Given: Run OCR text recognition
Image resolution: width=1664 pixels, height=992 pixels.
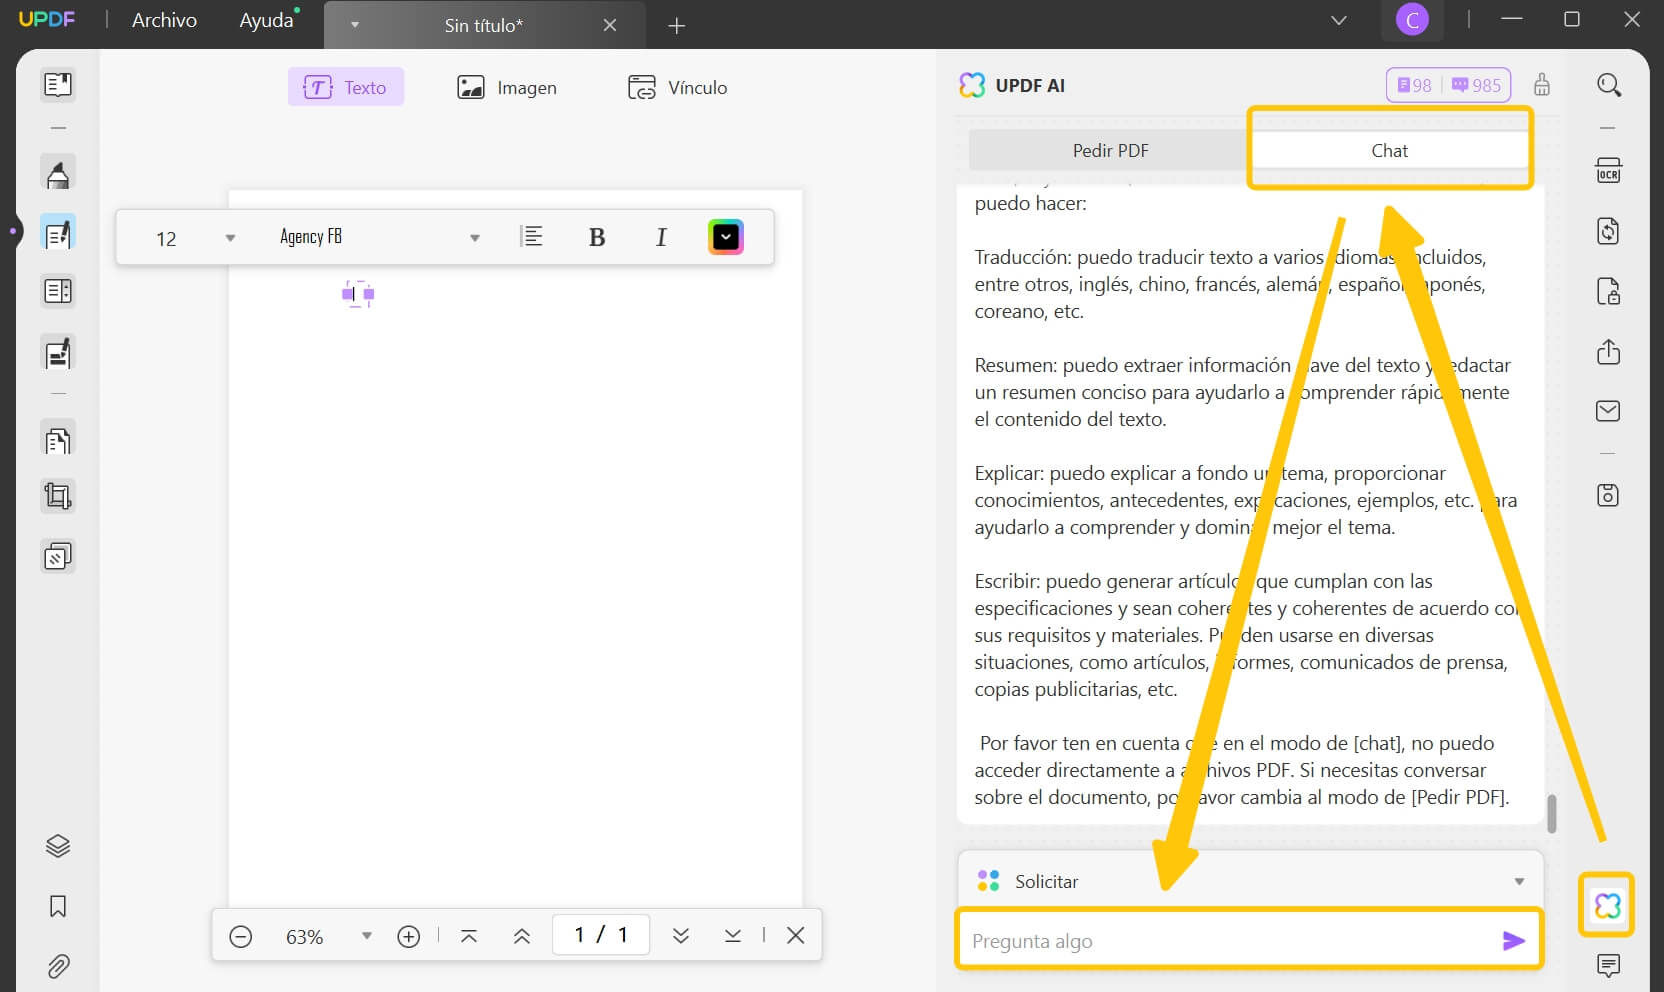Looking at the screenshot, I should pos(1608,171).
